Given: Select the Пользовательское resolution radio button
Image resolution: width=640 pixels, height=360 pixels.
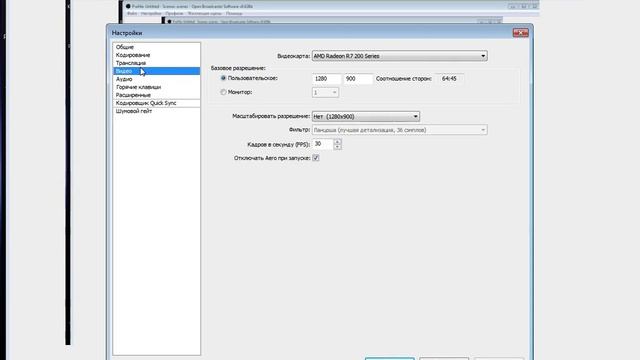Looking at the screenshot, I should 223,78.
